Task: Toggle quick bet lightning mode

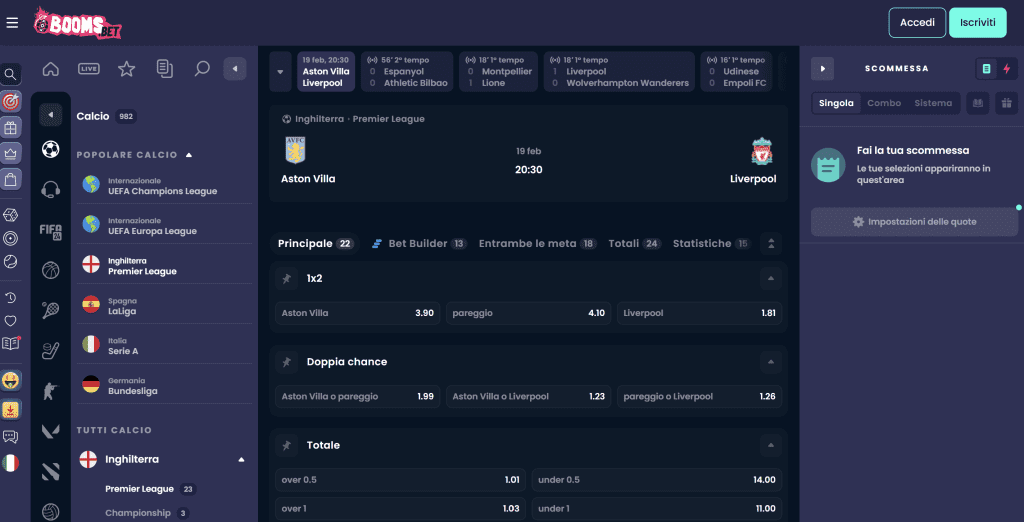Action: [x=1006, y=69]
